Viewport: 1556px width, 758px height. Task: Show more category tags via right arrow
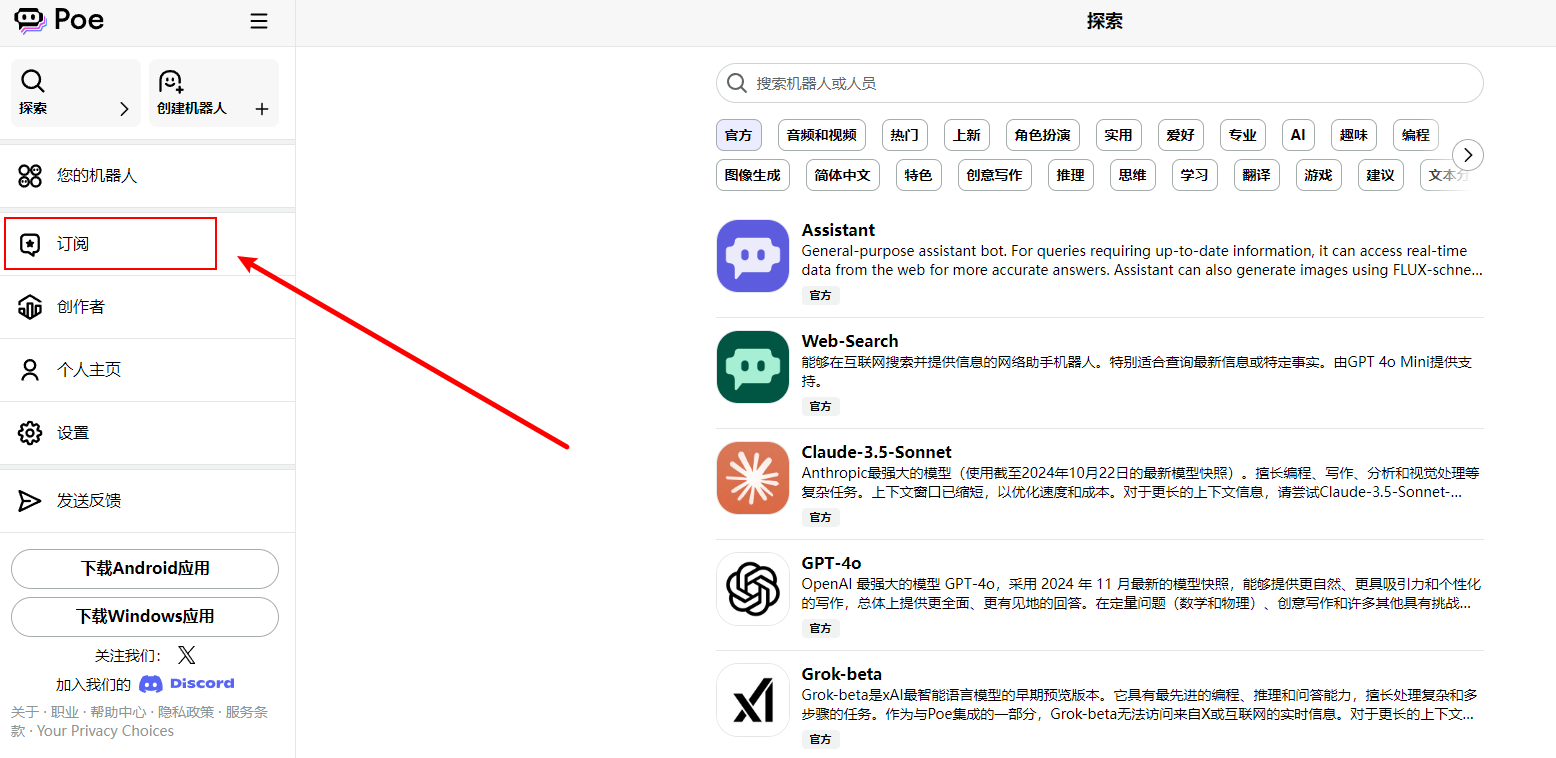pyautogui.click(x=1468, y=155)
